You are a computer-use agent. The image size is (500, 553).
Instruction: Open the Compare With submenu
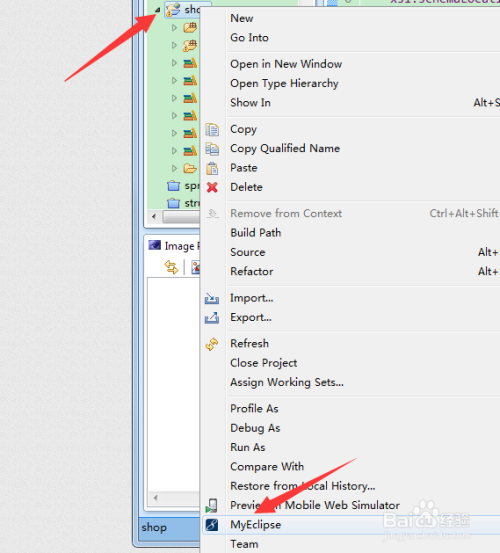267,467
